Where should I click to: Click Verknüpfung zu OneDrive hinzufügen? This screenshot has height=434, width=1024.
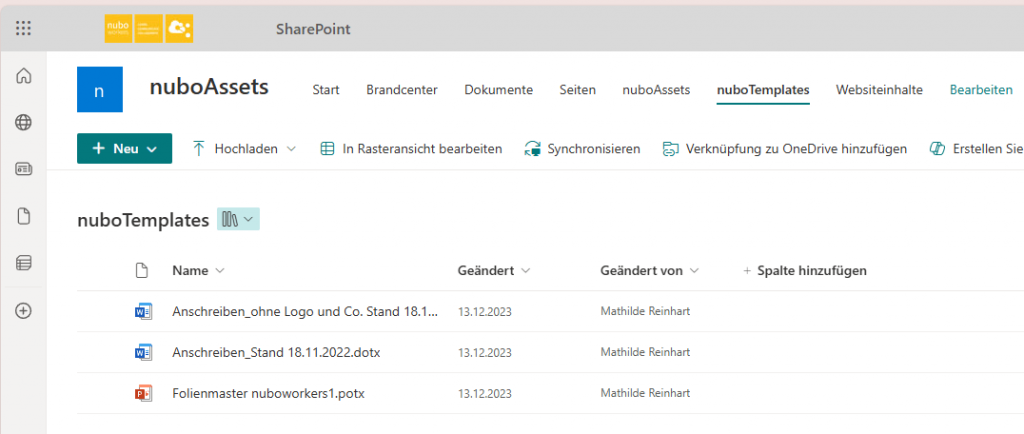pos(785,149)
